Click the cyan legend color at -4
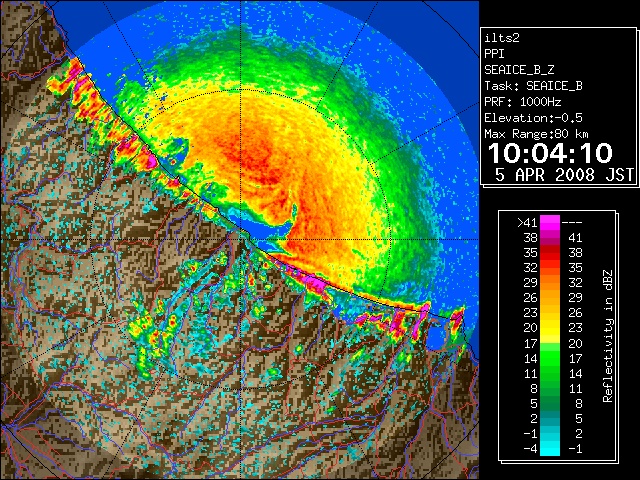Screen dimensions: 640x480 pyautogui.click(x=550, y=449)
